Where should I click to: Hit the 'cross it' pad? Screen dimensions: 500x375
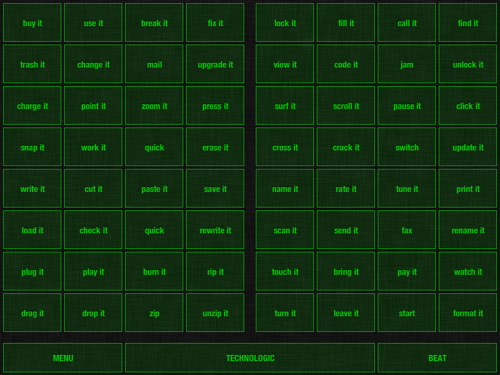[x=285, y=147]
